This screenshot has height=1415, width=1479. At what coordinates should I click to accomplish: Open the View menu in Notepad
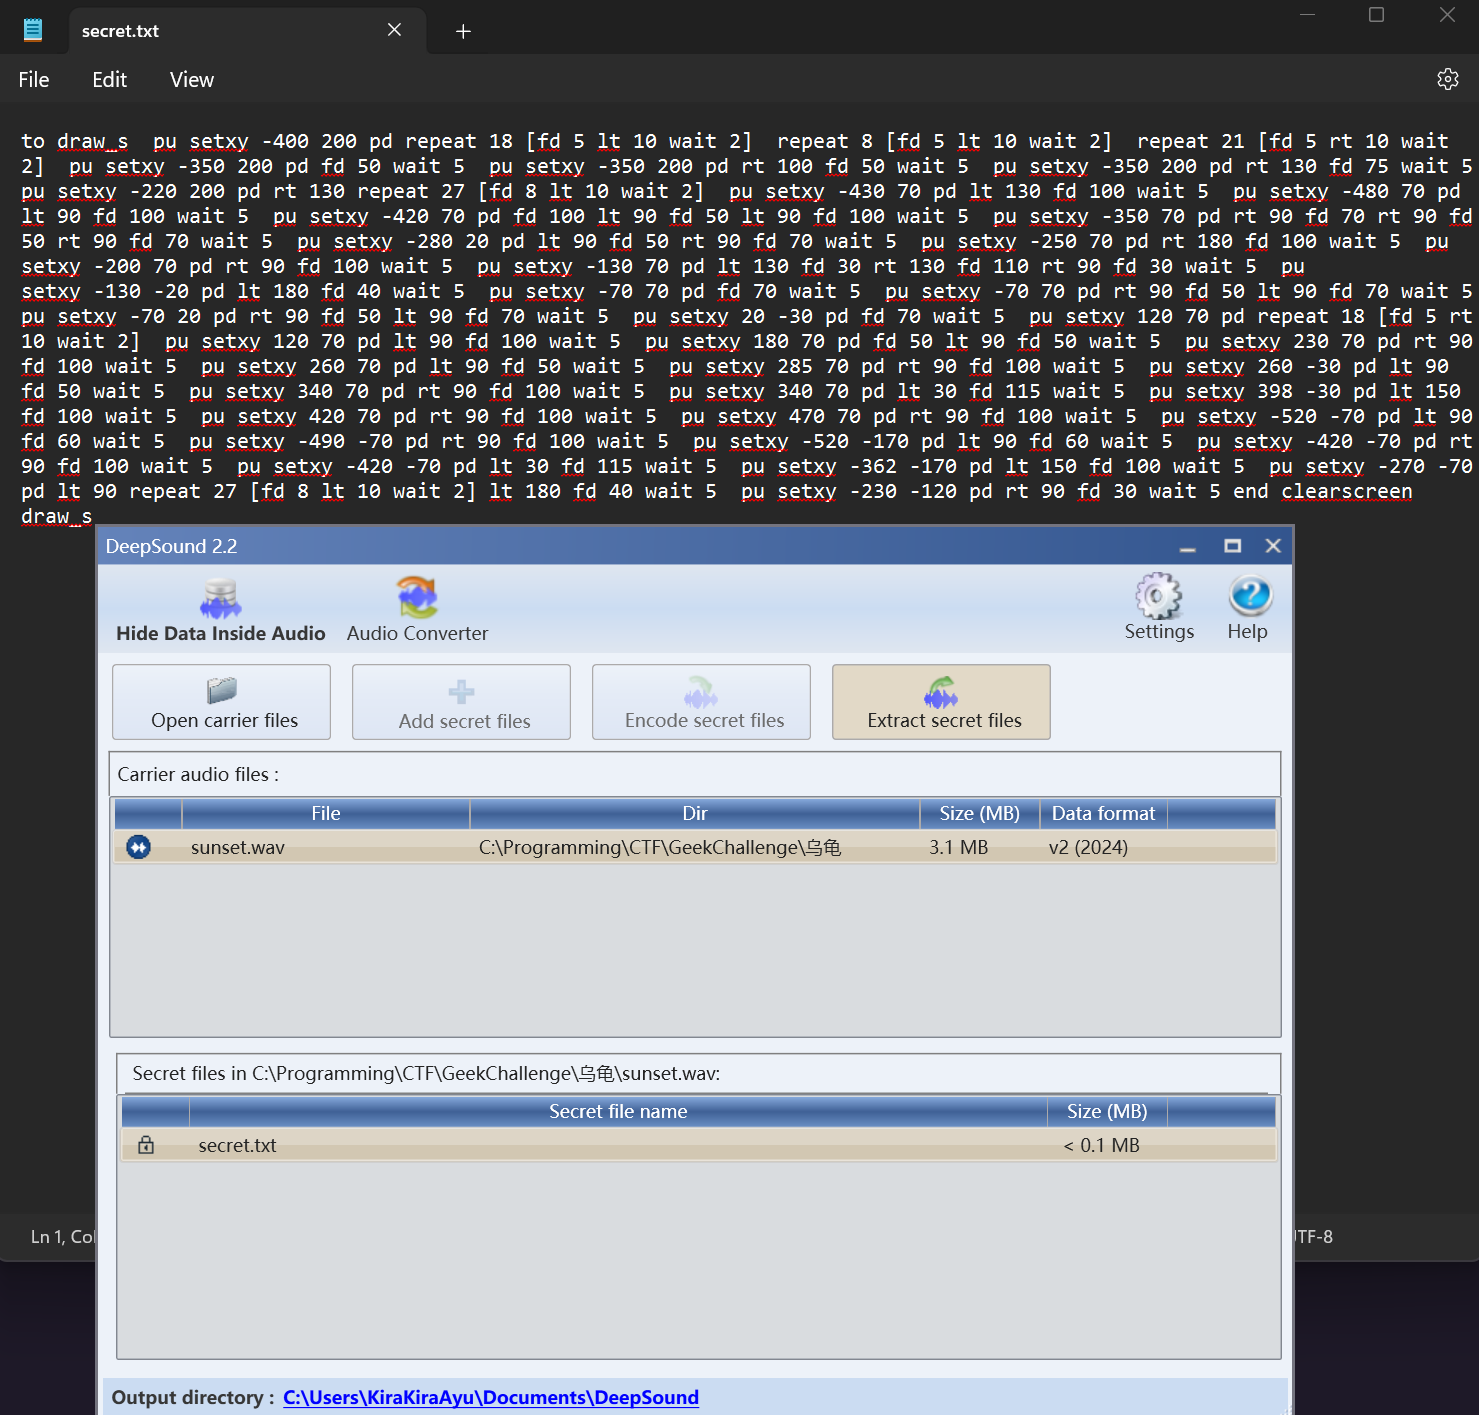[191, 80]
